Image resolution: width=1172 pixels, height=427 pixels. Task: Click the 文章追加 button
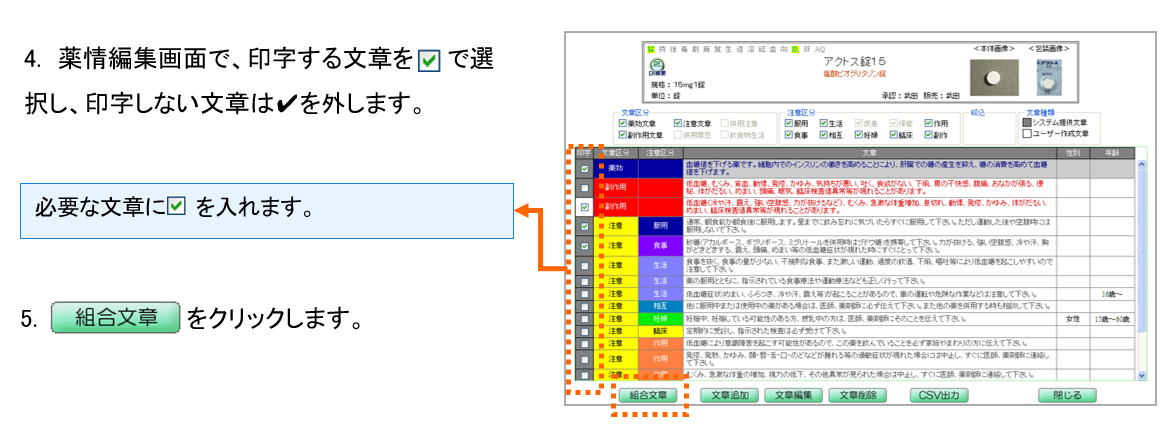[x=729, y=396]
